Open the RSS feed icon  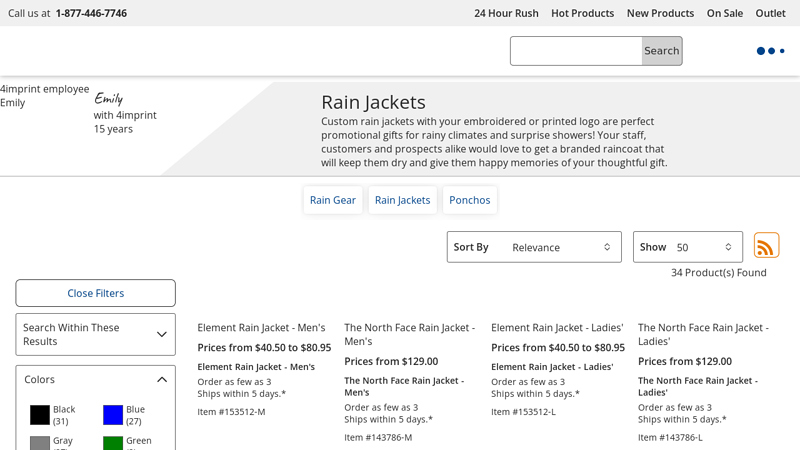pyautogui.click(x=766, y=245)
